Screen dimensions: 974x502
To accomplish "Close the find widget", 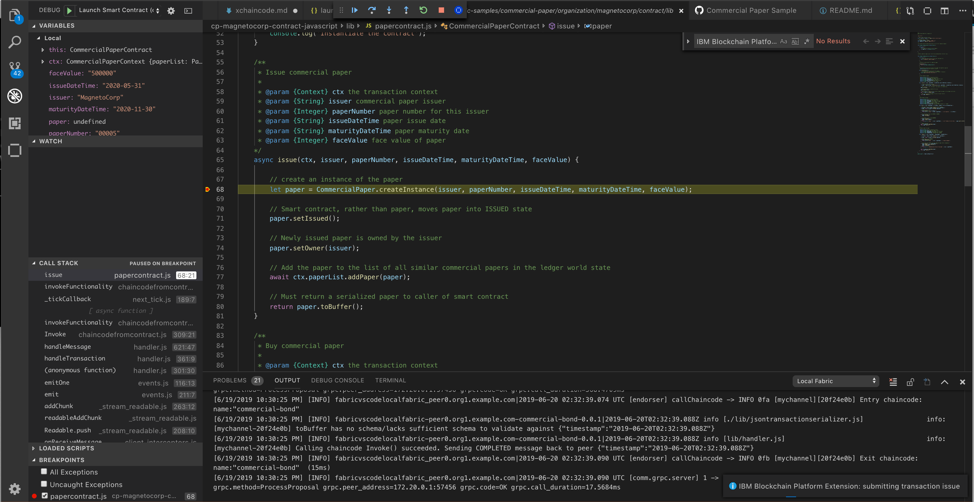I will [x=903, y=41].
